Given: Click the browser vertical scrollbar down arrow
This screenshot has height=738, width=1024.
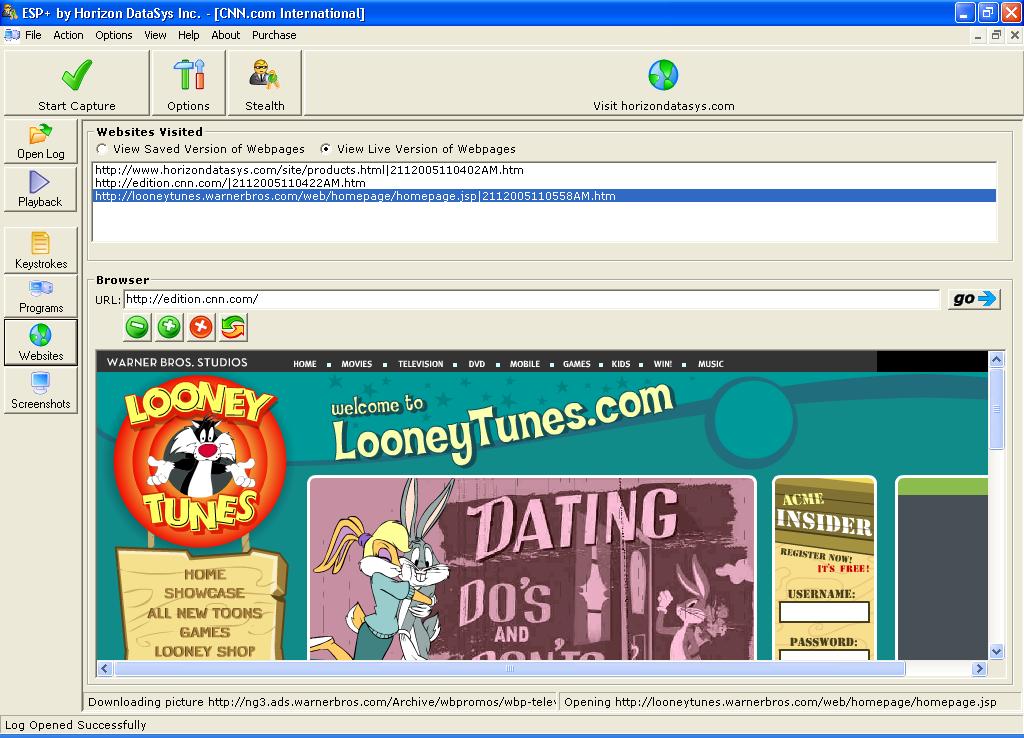Looking at the screenshot, I should click(996, 651).
